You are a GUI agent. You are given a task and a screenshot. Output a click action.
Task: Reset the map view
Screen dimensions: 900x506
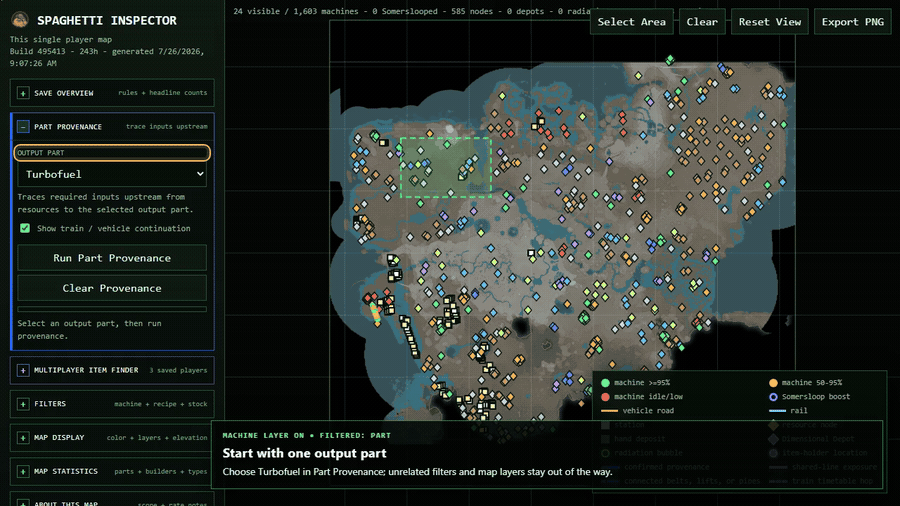point(770,22)
